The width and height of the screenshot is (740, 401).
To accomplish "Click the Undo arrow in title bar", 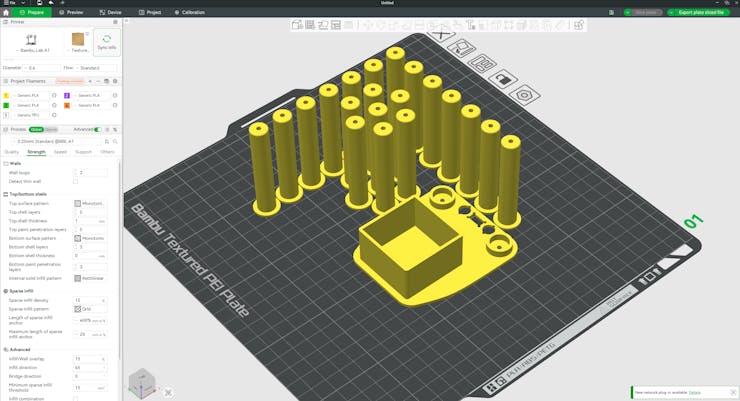I will (x=50, y=3).
